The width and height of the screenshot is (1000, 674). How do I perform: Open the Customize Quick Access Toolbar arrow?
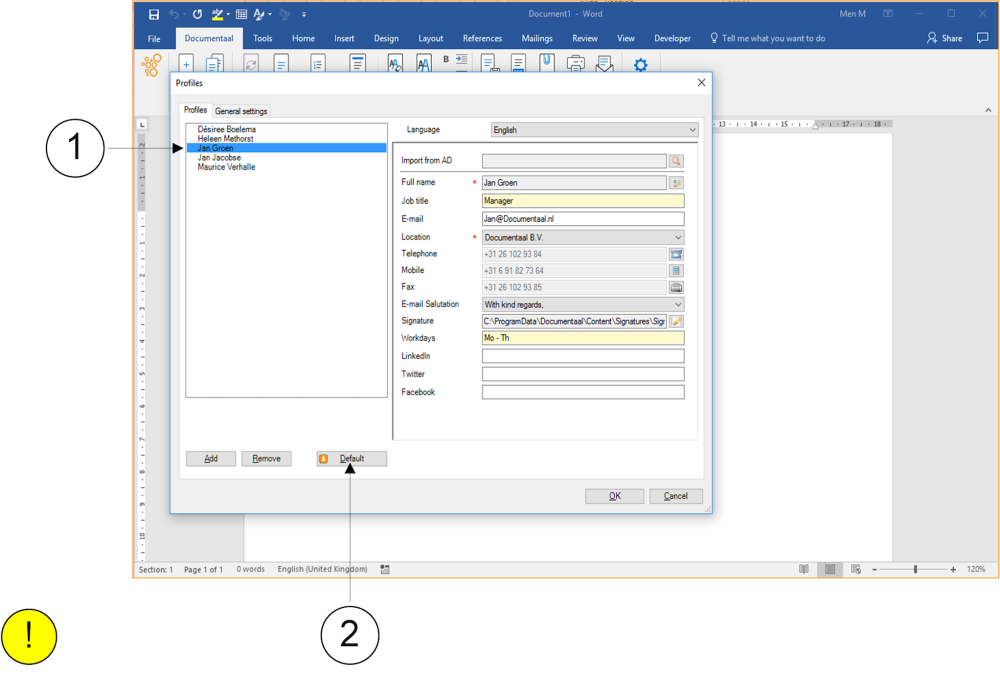tap(304, 14)
